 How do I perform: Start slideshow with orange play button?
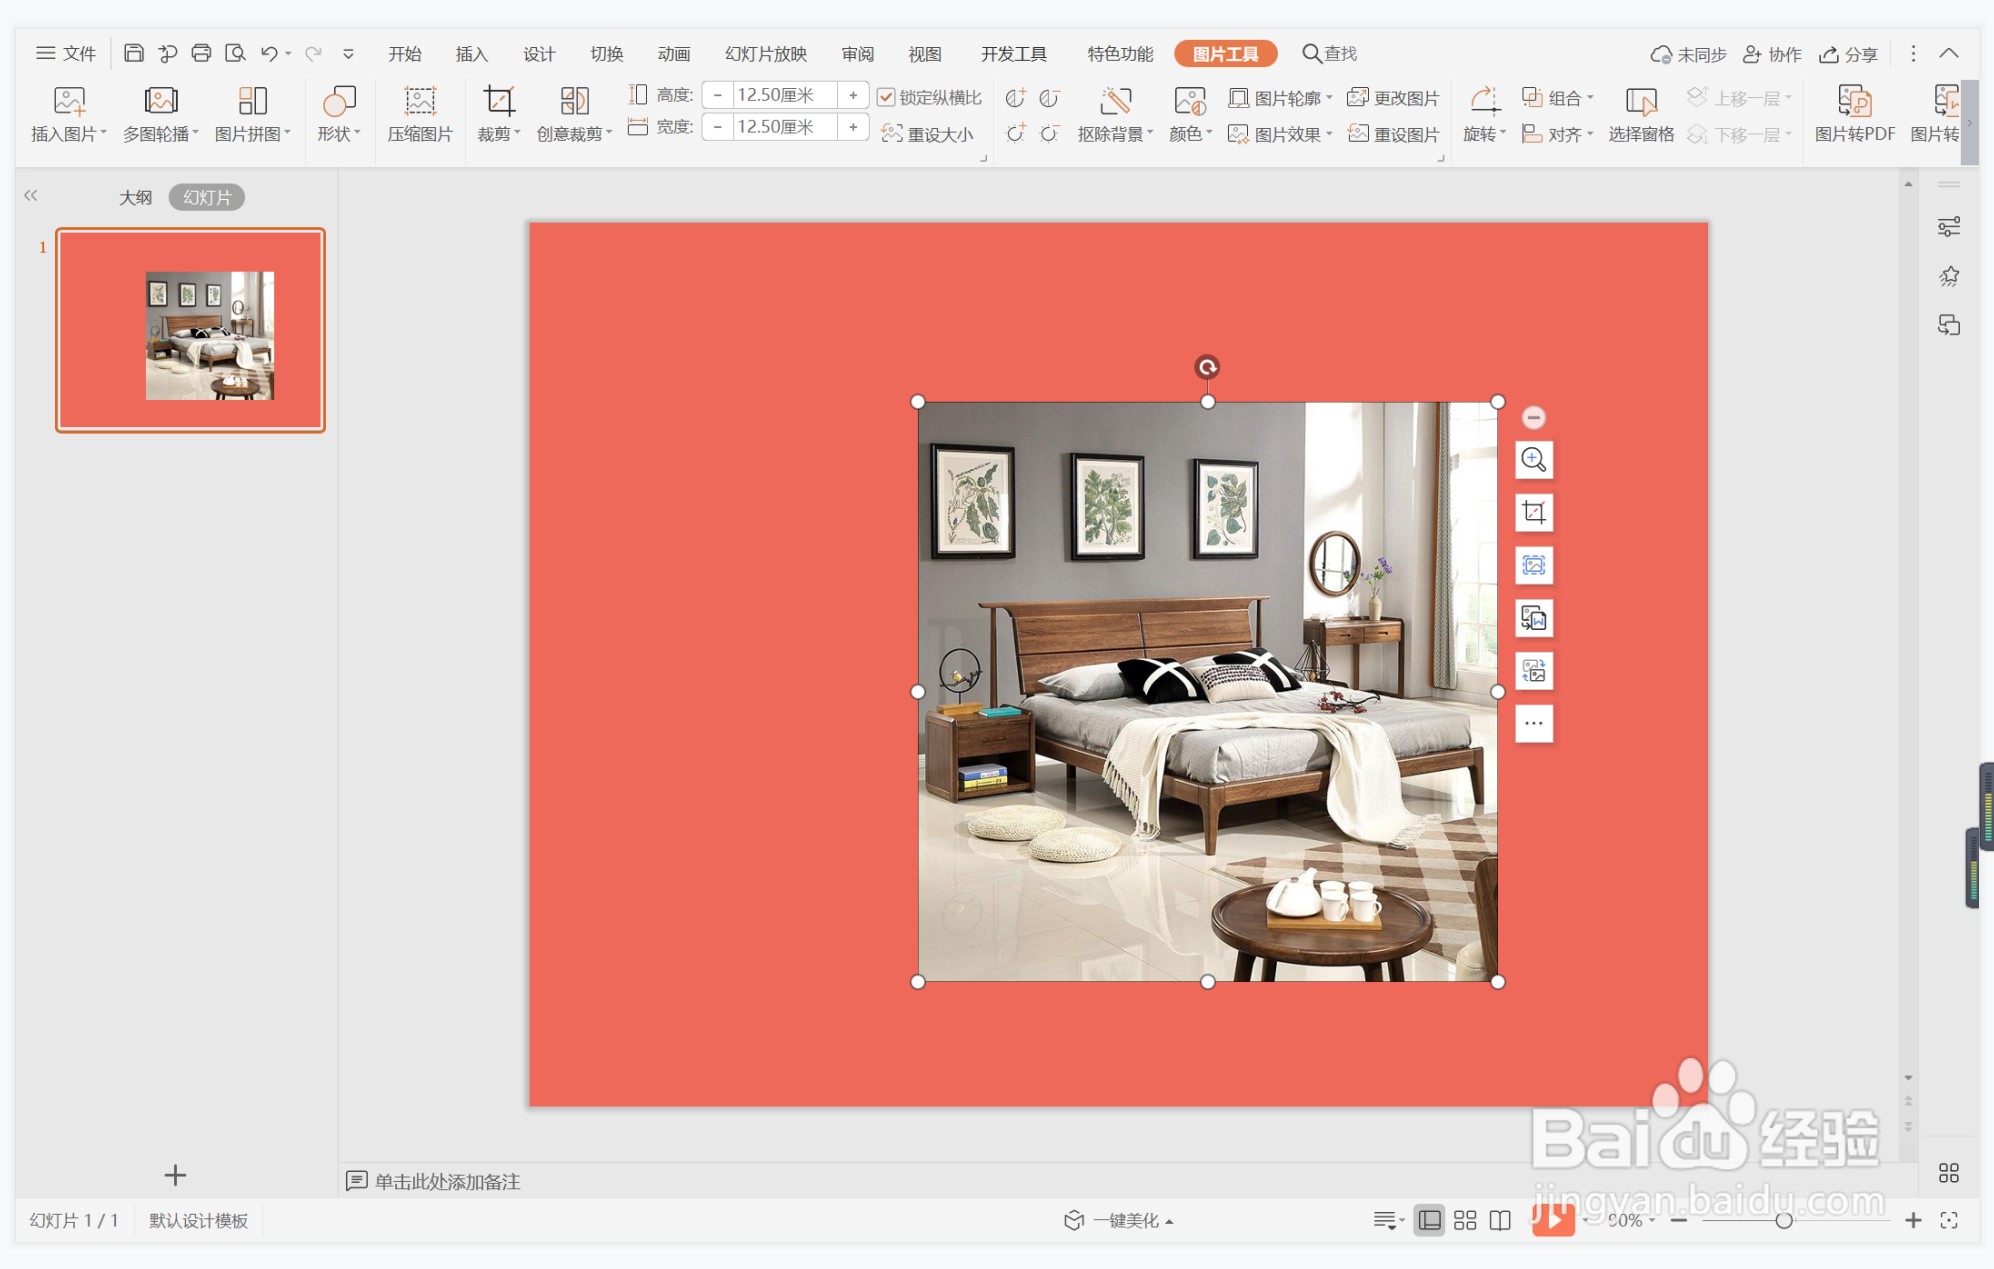(1552, 1219)
